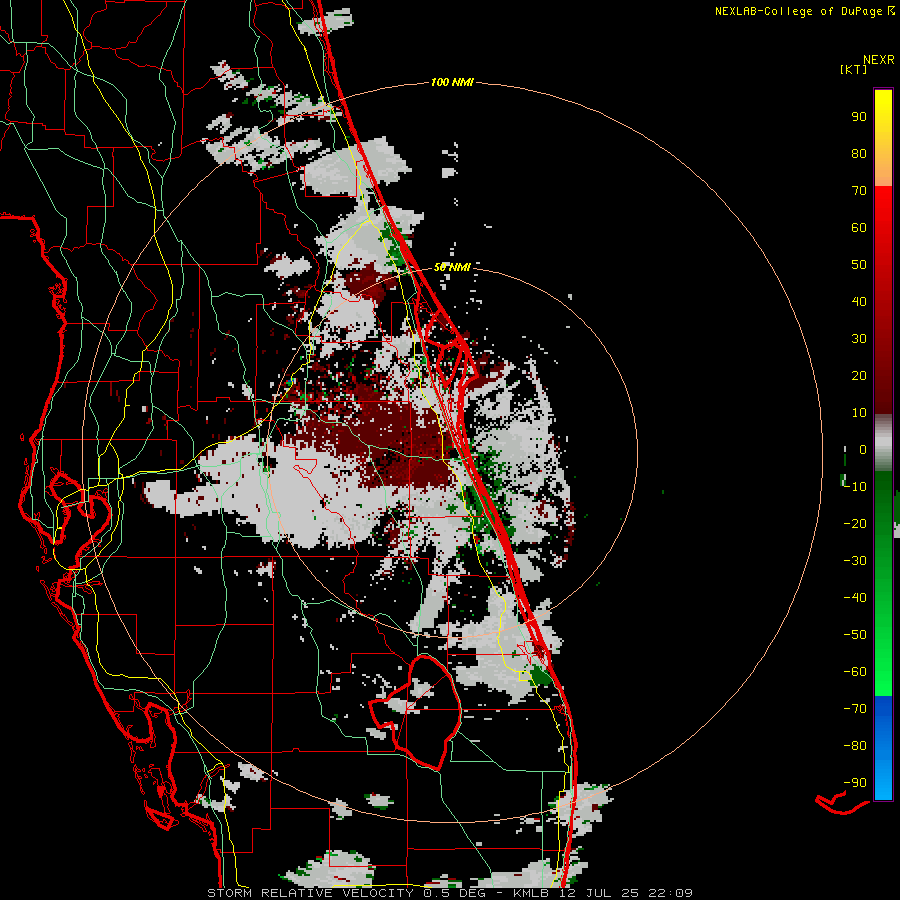900x900 pixels.
Task: Click the 0 knot scale label
Action: [863, 450]
